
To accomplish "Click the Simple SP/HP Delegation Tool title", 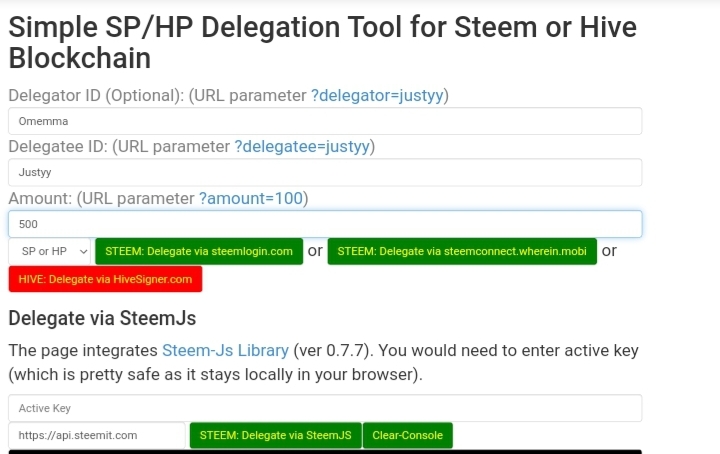I will (x=322, y=42).
